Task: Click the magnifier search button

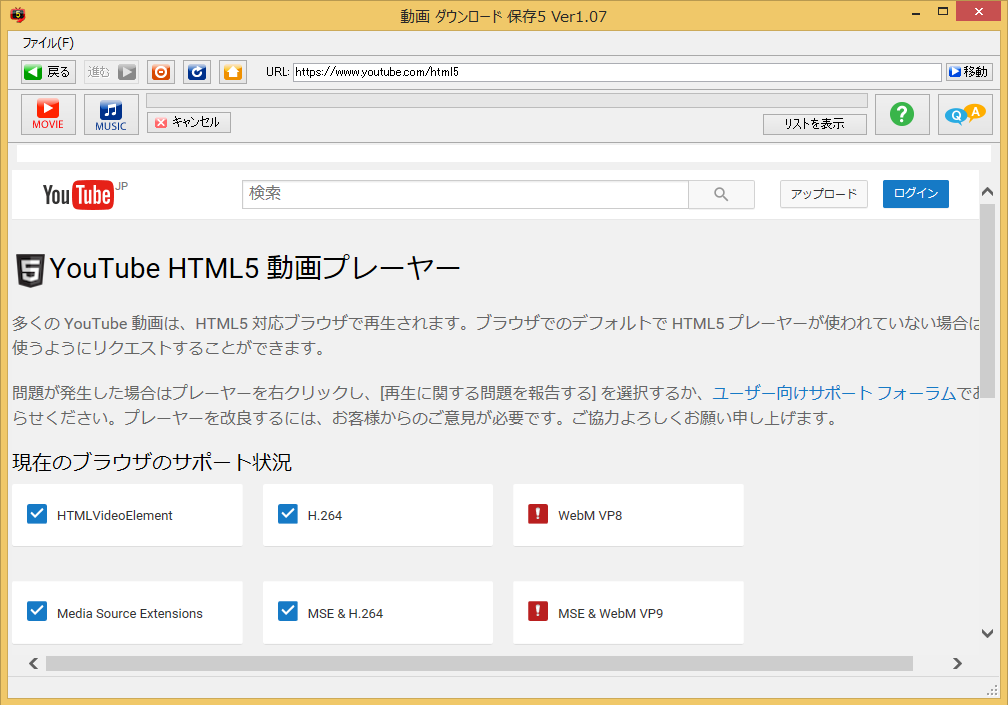Action: [721, 194]
